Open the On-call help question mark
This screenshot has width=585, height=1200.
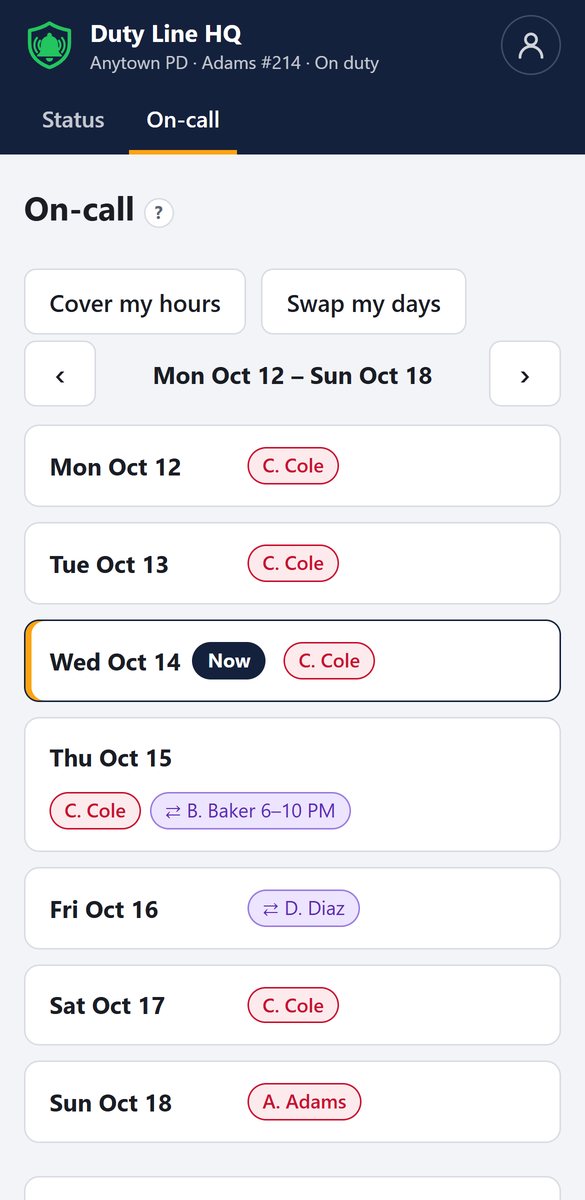(159, 213)
